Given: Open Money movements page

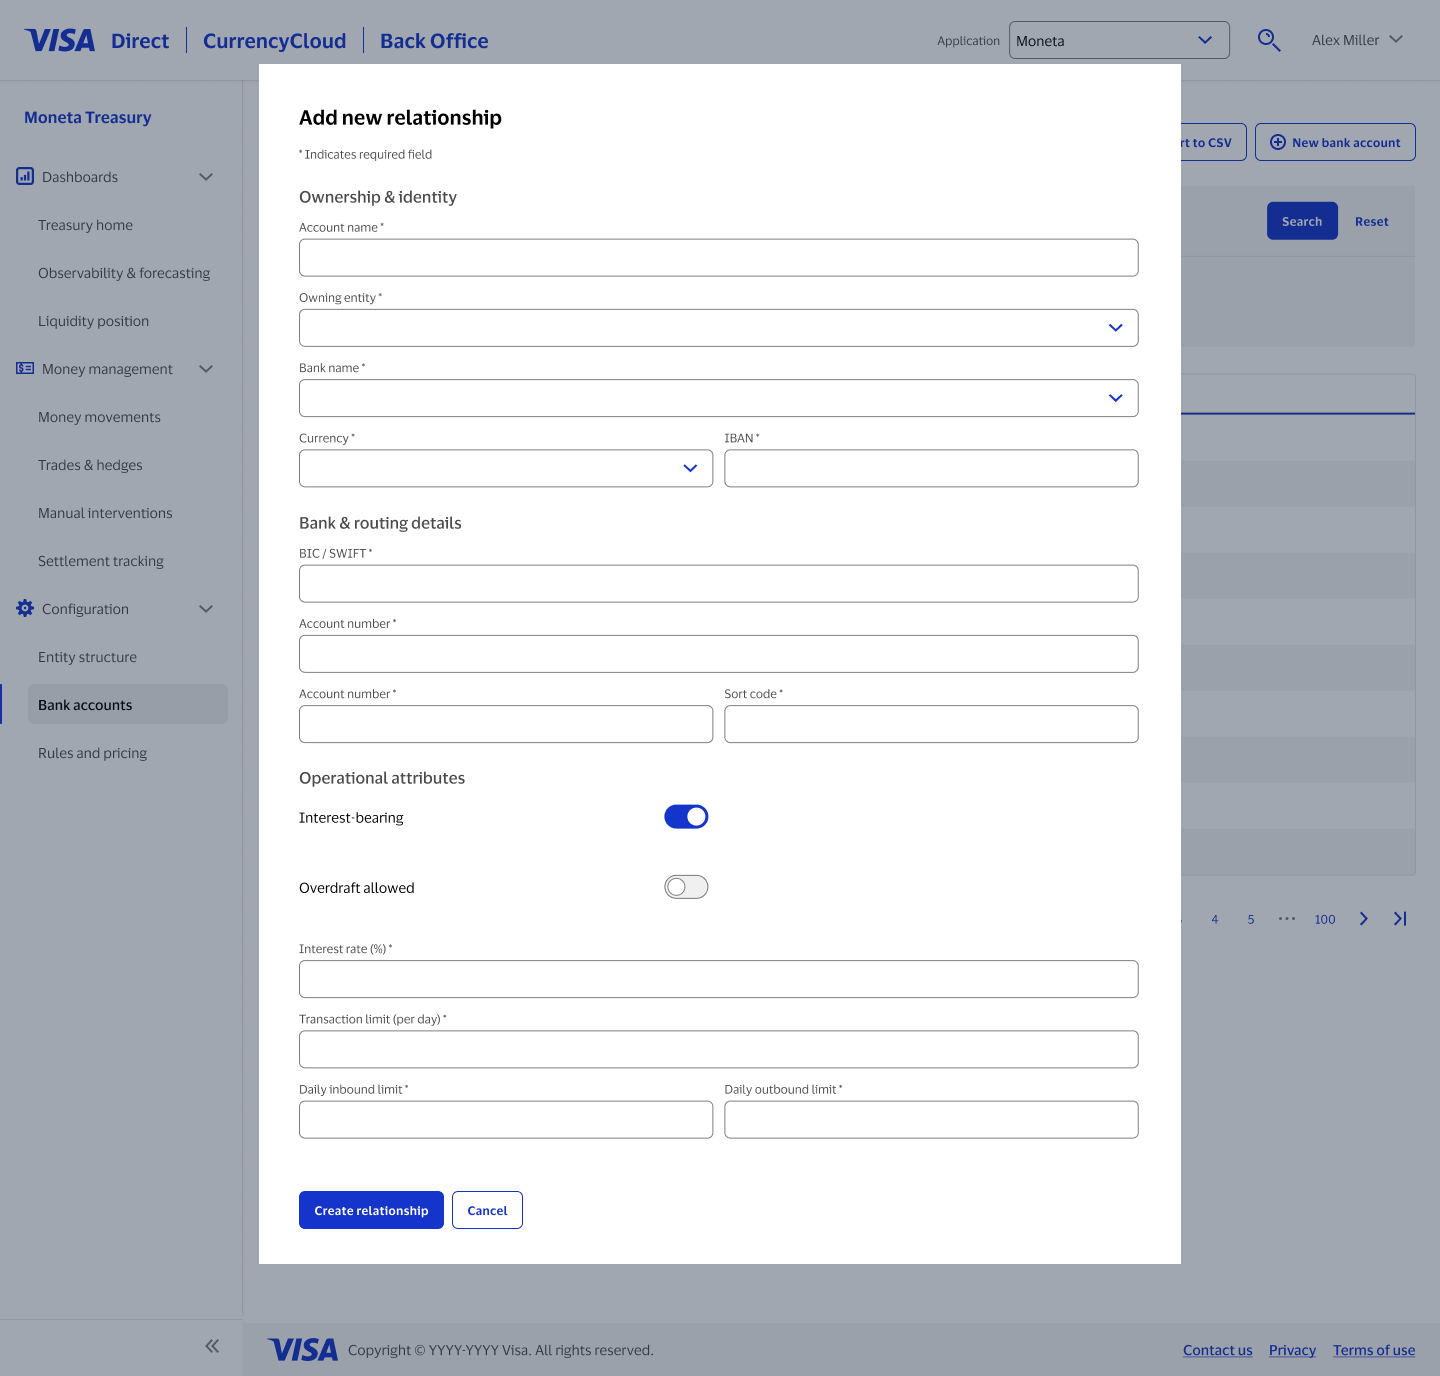Looking at the screenshot, I should (99, 417).
